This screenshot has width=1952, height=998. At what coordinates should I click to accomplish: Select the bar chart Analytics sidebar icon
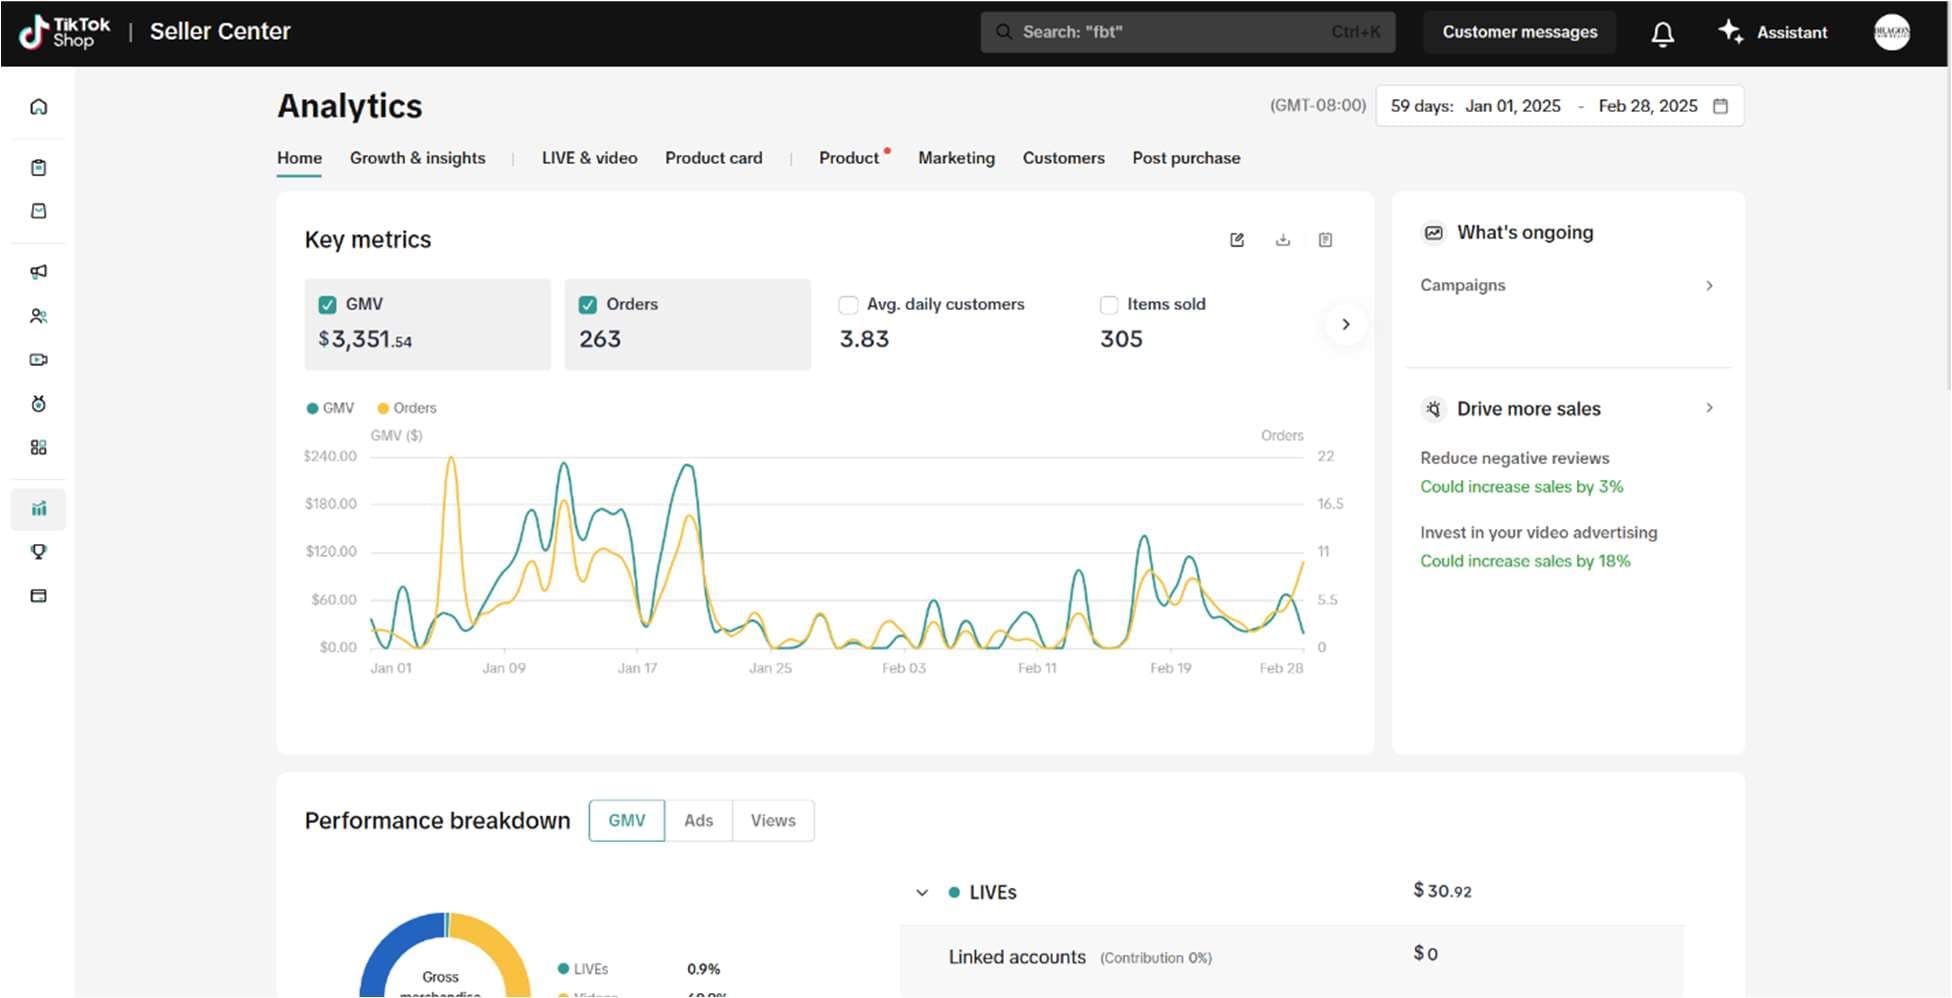point(39,509)
